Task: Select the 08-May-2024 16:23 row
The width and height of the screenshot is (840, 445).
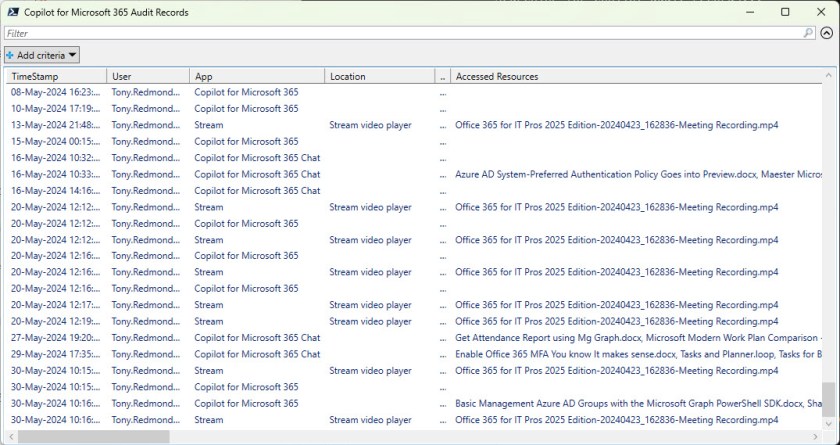Action: pos(414,92)
